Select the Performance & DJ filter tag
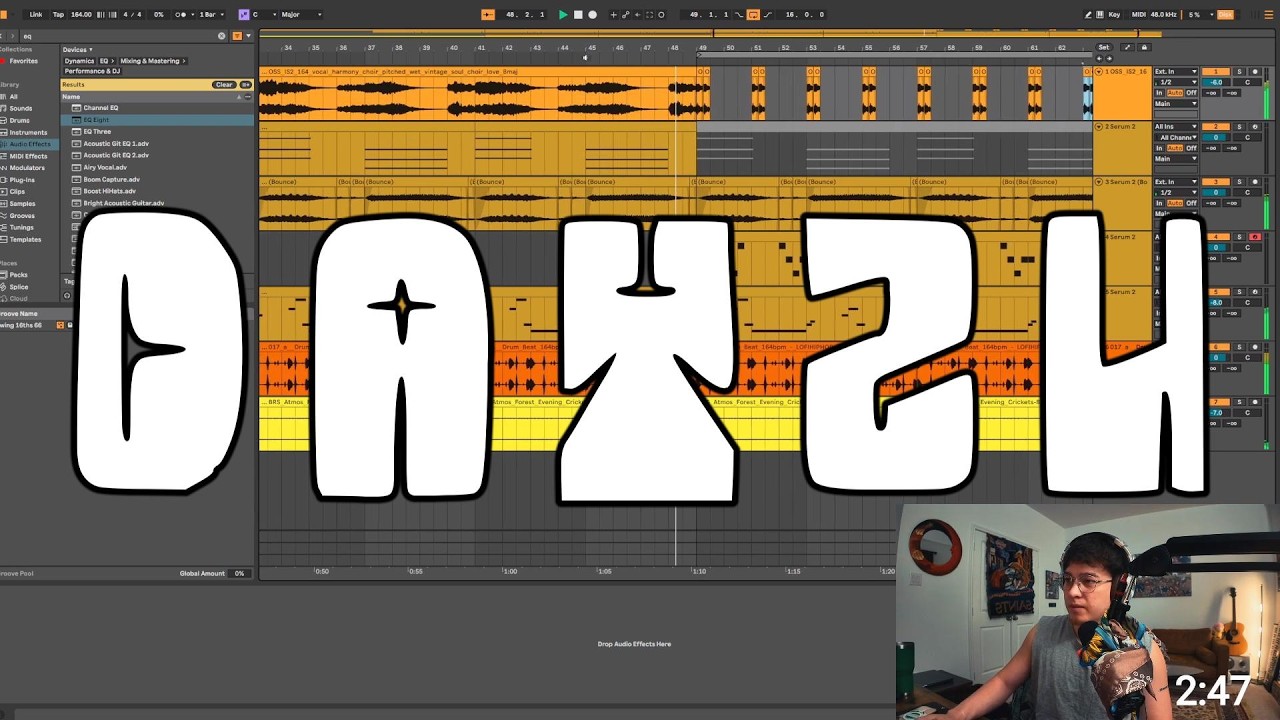The image size is (1280, 720). tap(93, 72)
